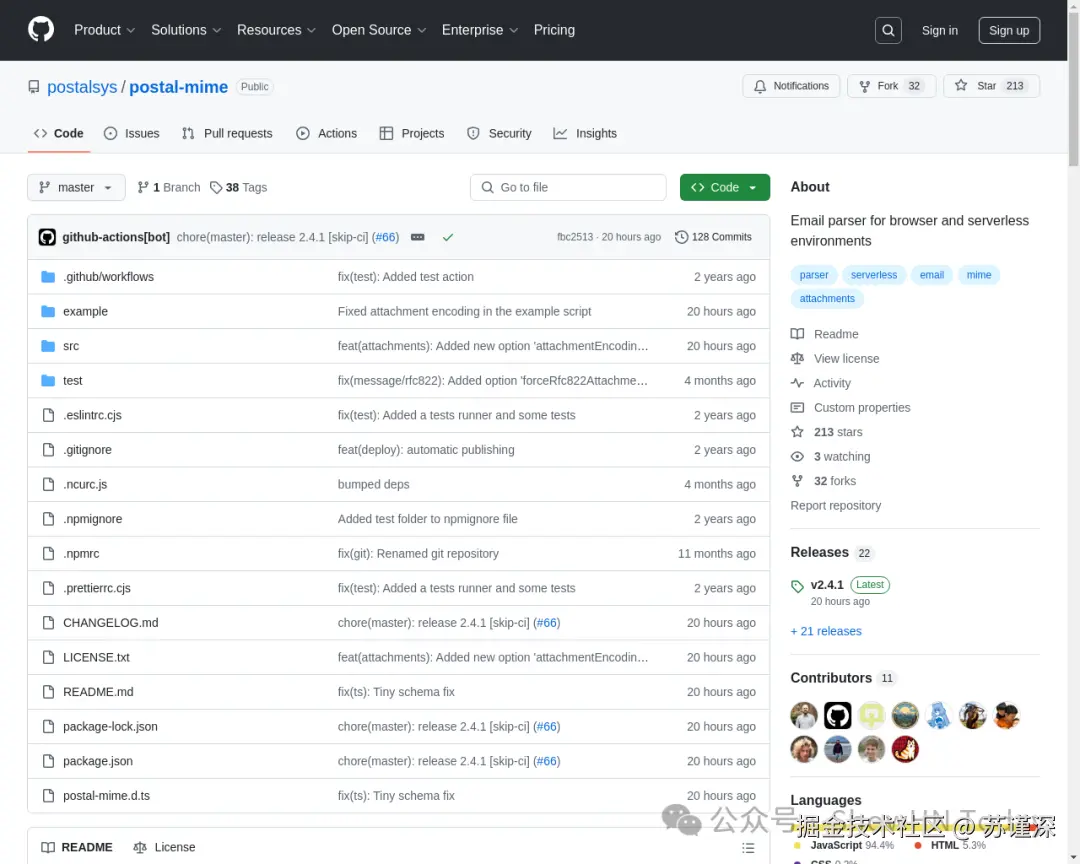
Task: Click the eye icon beside 3 watching
Action: [797, 457]
